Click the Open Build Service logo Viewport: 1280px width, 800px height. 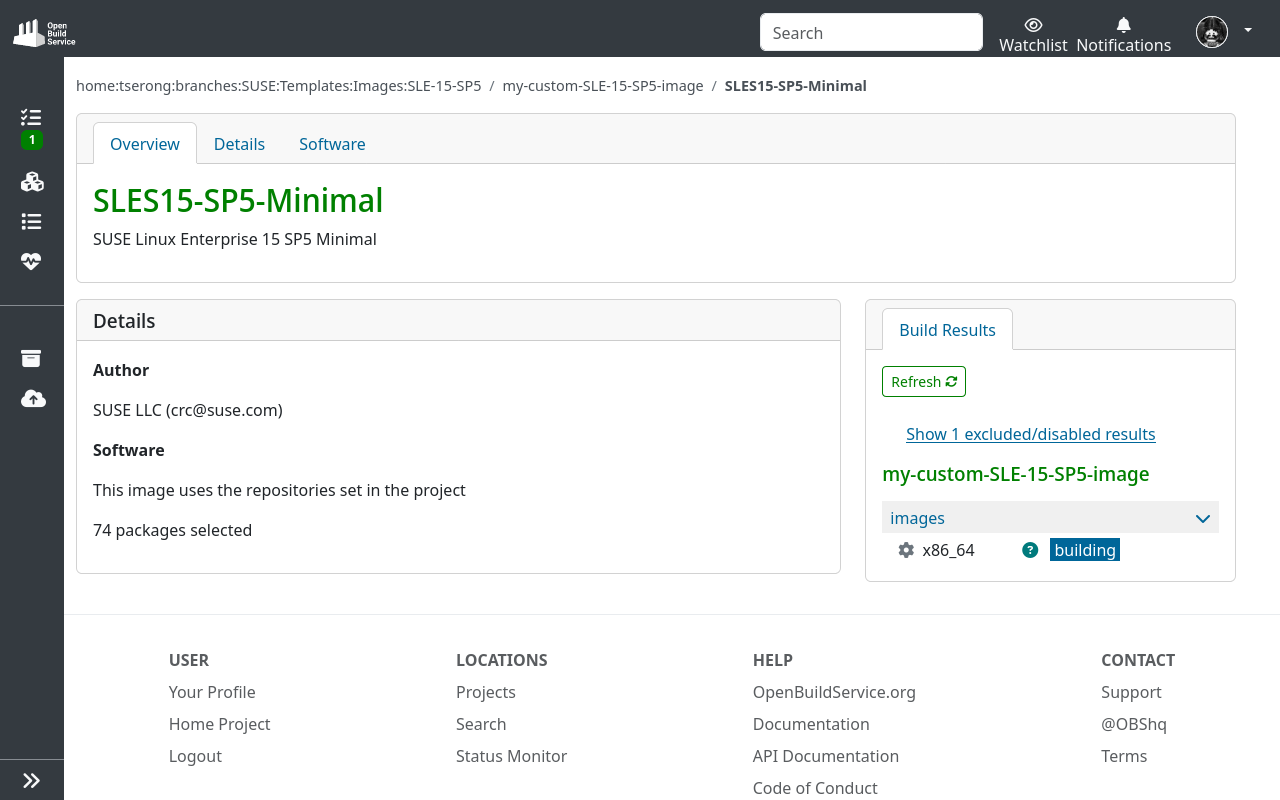coord(42,31)
